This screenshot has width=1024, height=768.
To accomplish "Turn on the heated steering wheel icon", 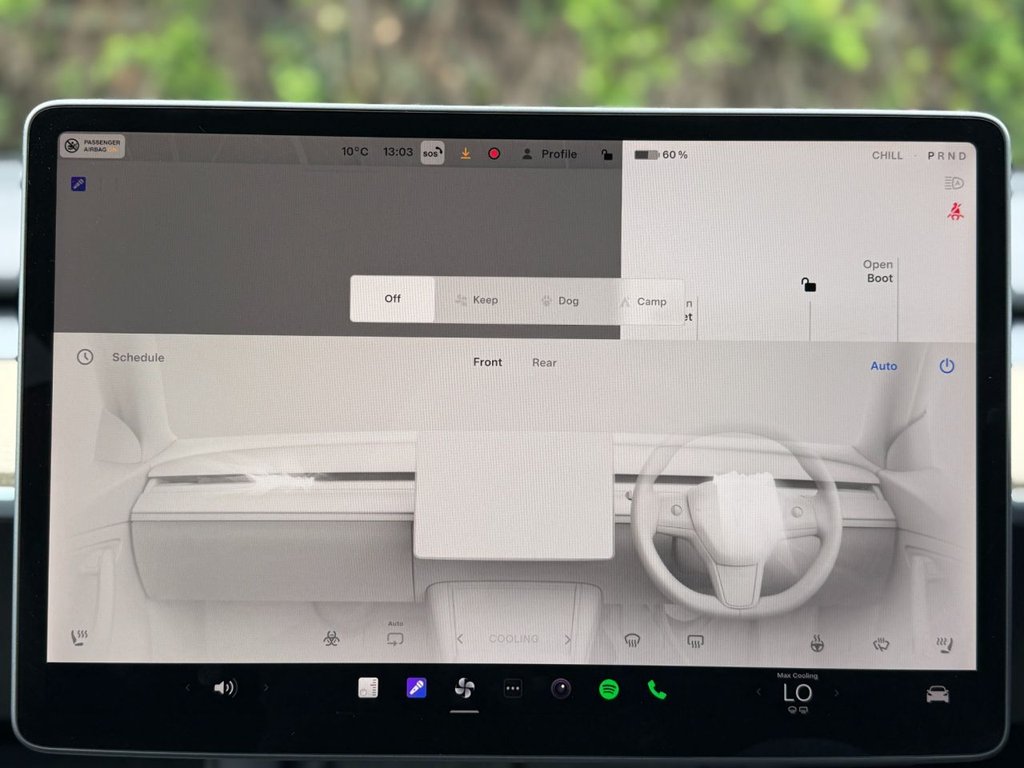I will click(x=819, y=641).
